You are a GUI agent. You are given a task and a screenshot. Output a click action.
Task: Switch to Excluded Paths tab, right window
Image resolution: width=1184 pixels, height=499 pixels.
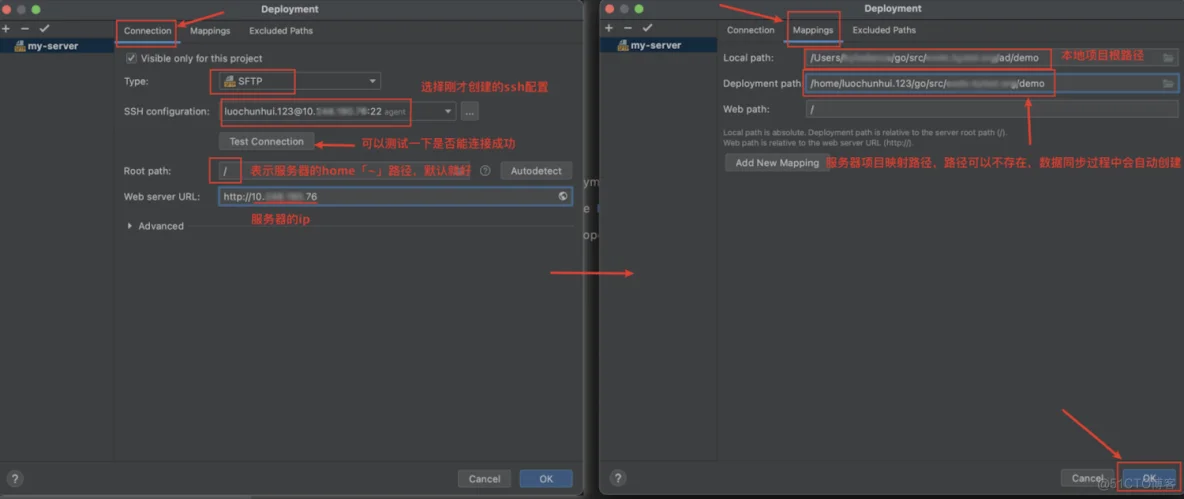tap(884, 30)
